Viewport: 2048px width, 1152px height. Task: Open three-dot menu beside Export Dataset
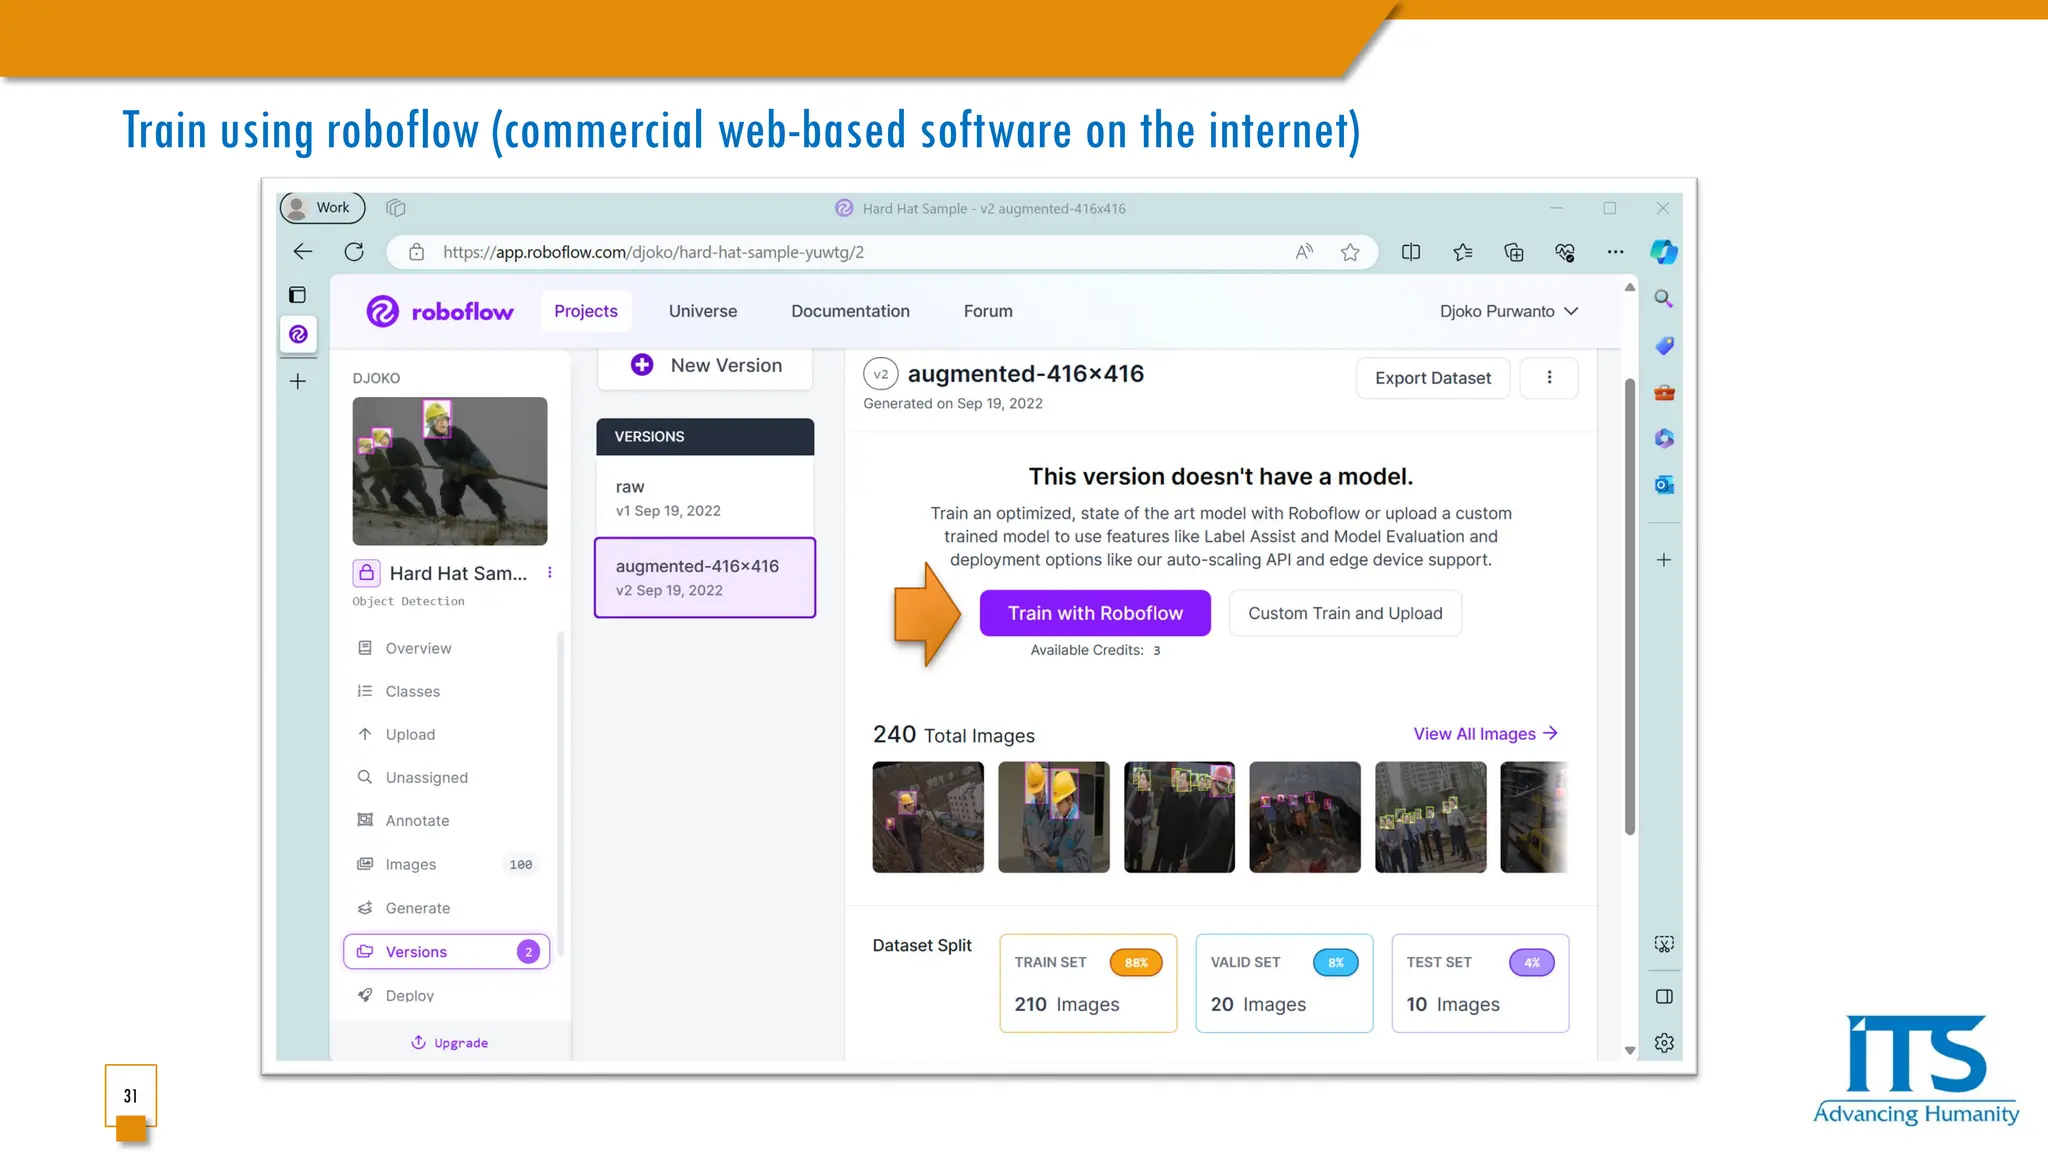pos(1549,378)
